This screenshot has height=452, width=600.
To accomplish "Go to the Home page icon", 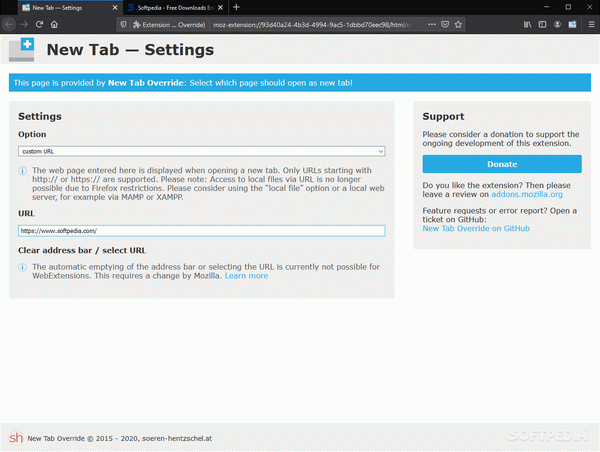I will click(54, 24).
